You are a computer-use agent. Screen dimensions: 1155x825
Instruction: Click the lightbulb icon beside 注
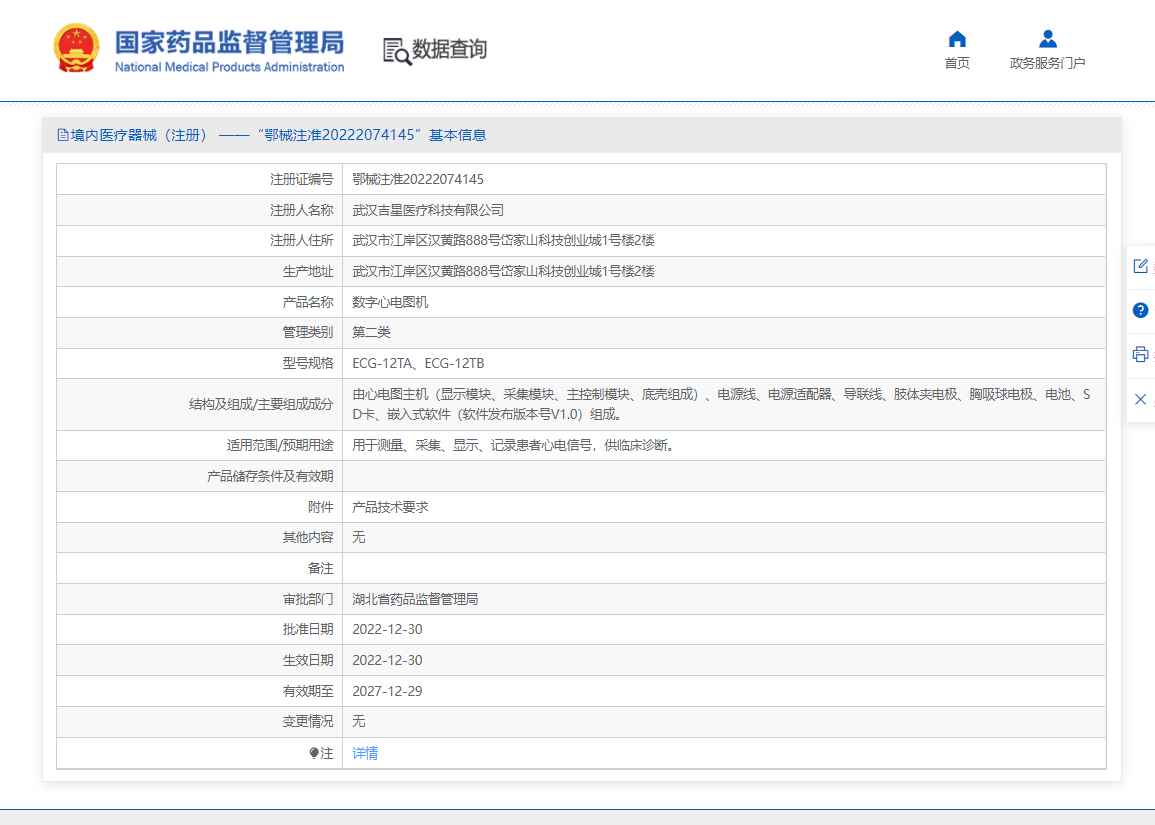coord(314,753)
